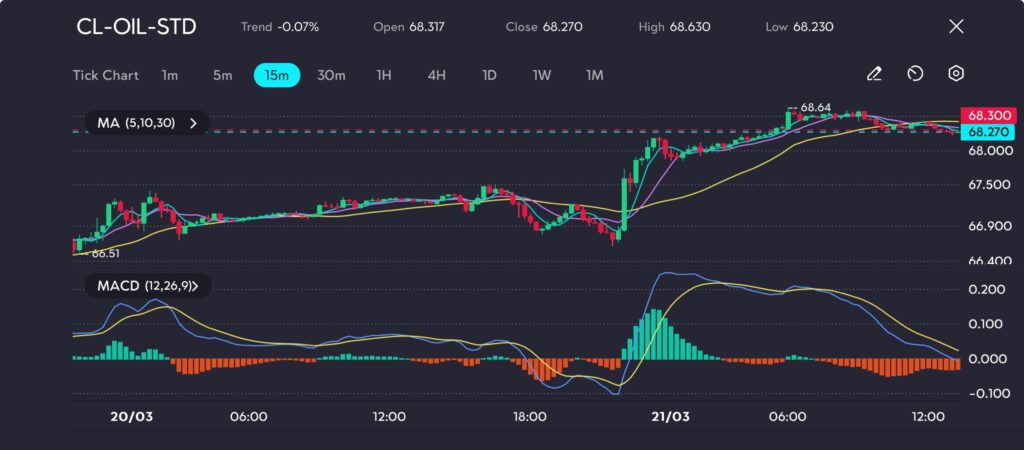
Task: Switch to the 30m timeframe
Action: [x=331, y=75]
